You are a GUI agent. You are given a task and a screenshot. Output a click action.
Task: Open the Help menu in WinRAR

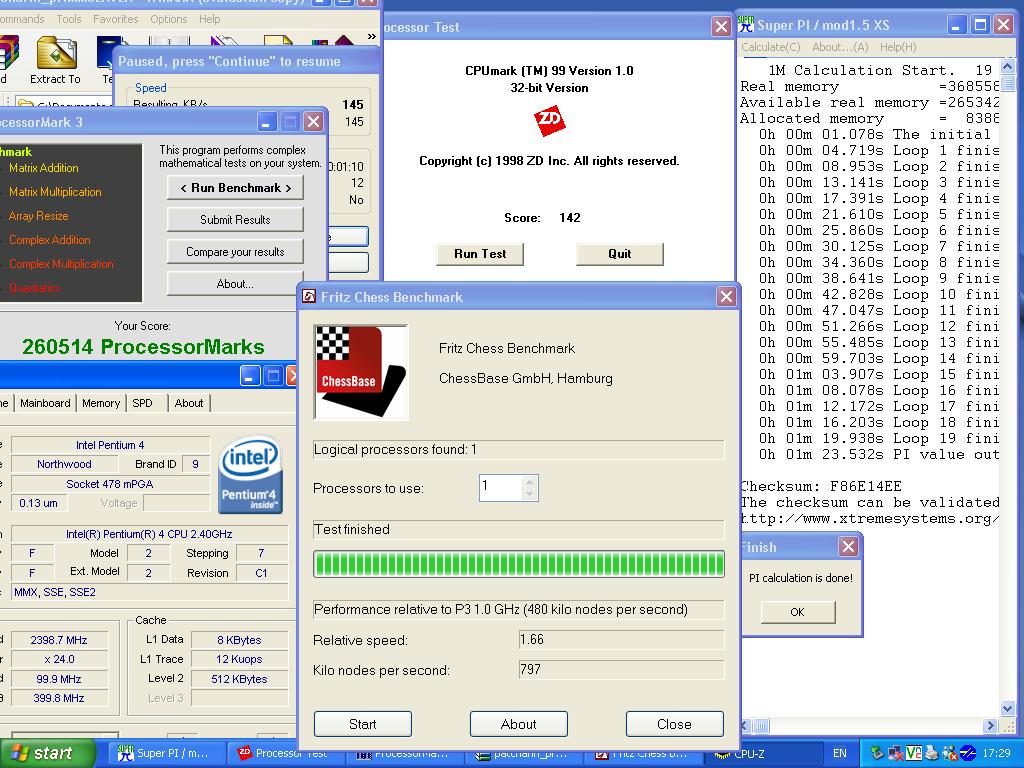[210, 19]
